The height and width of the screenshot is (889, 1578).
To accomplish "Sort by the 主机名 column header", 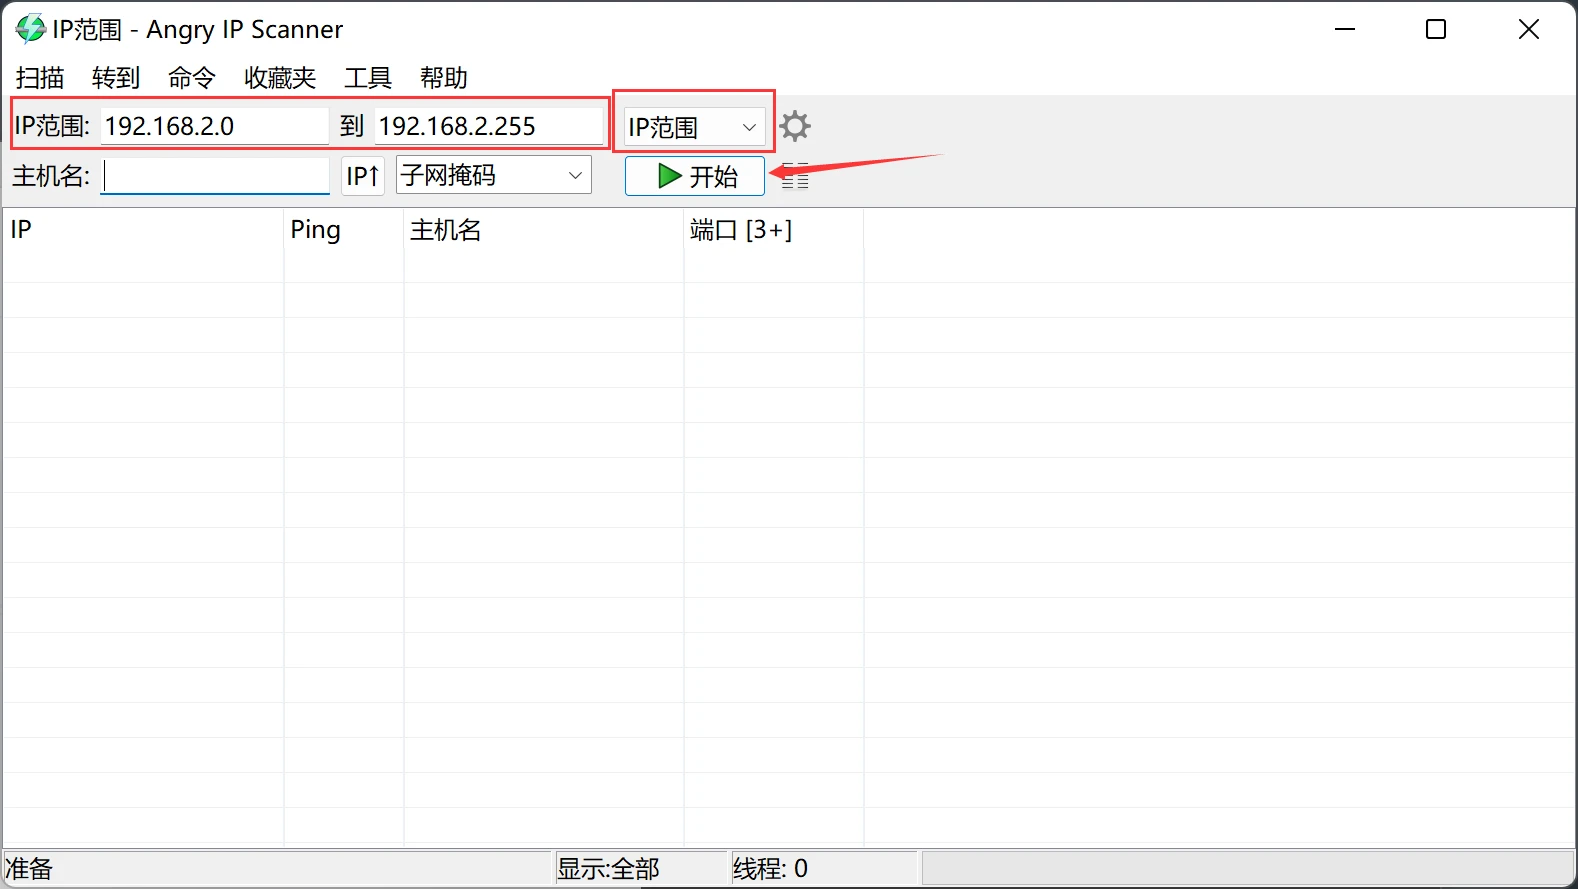I will coord(544,230).
